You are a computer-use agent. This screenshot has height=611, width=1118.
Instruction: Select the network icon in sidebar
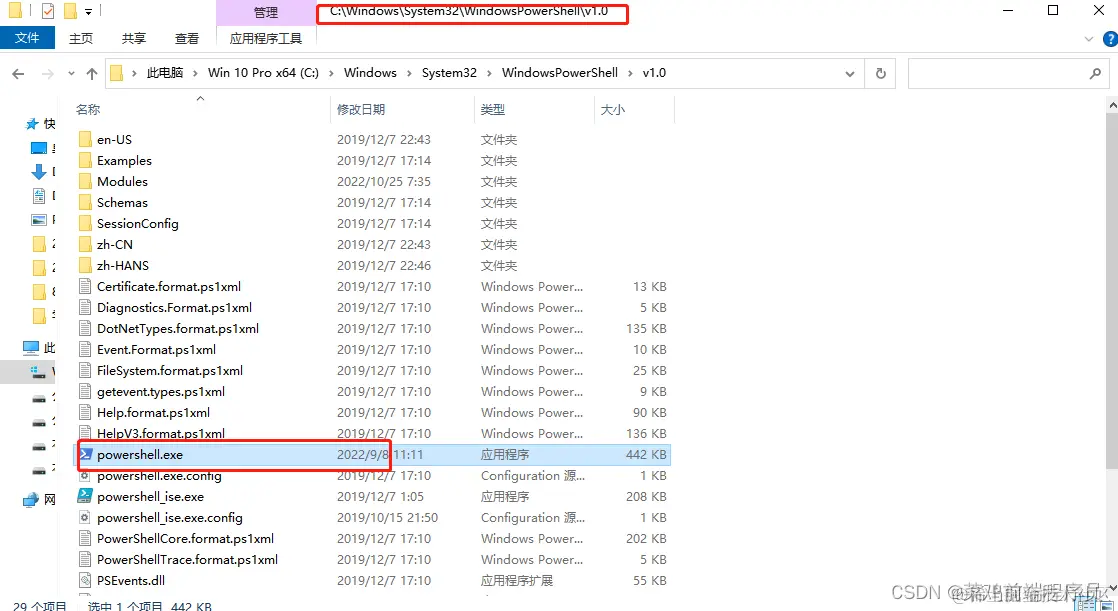point(31,500)
